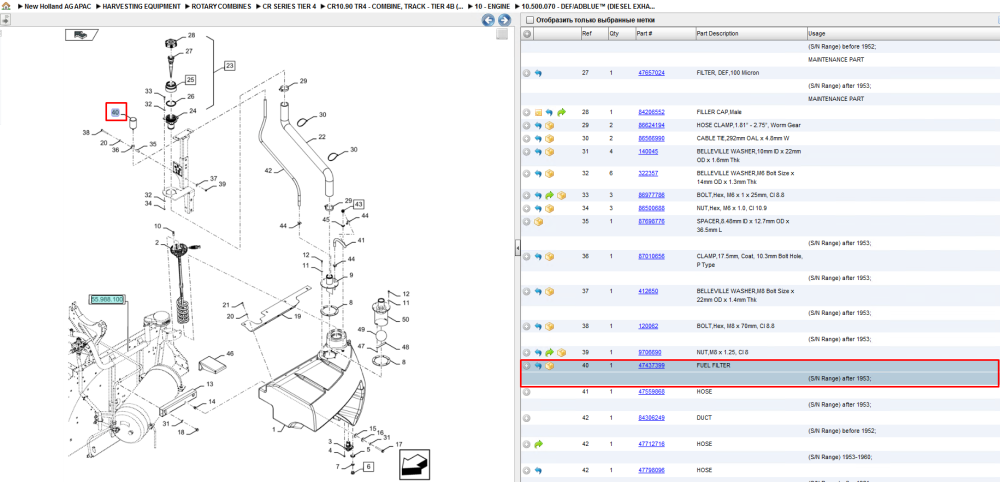Open part number 47559868 link
Viewport: 1000px width, 482px height.
pos(651,392)
